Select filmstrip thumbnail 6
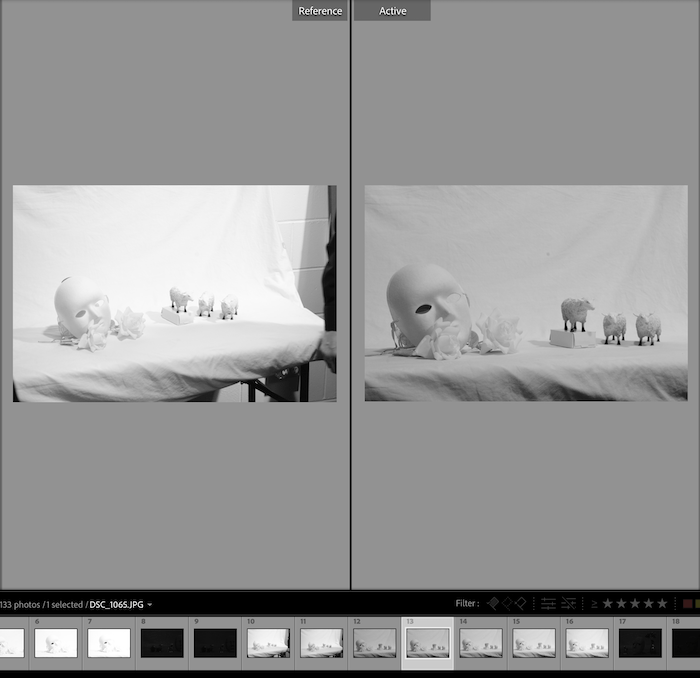The width and height of the screenshot is (700, 678). click(x=56, y=643)
